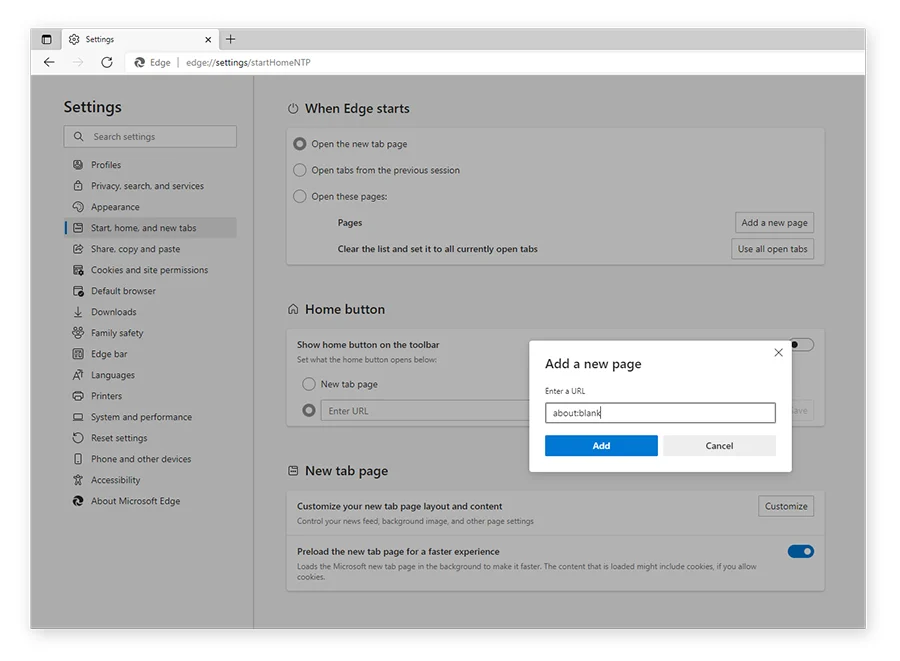Viewport: 900px width, 661px height.
Task: Open the tab actions menu icon
Action: [x=46, y=39]
